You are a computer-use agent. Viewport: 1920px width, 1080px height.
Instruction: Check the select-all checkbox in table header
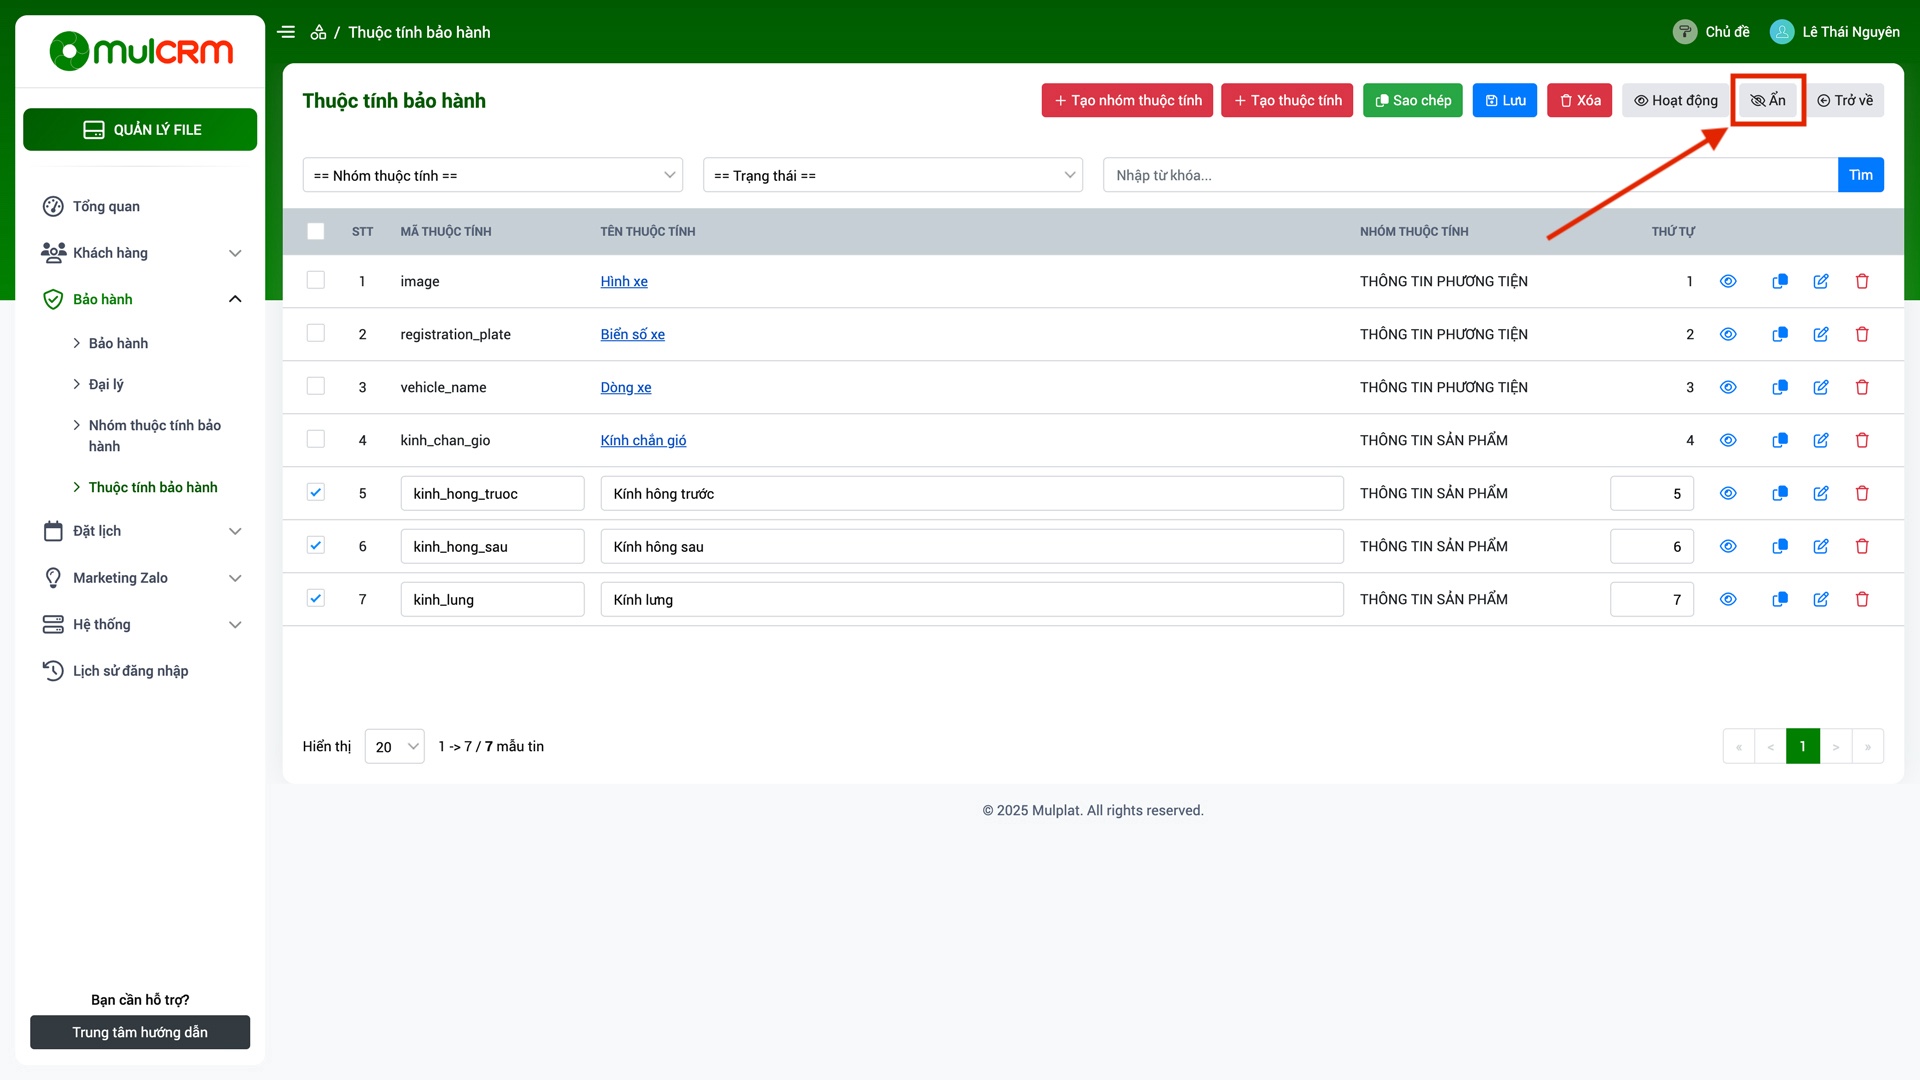tap(315, 231)
